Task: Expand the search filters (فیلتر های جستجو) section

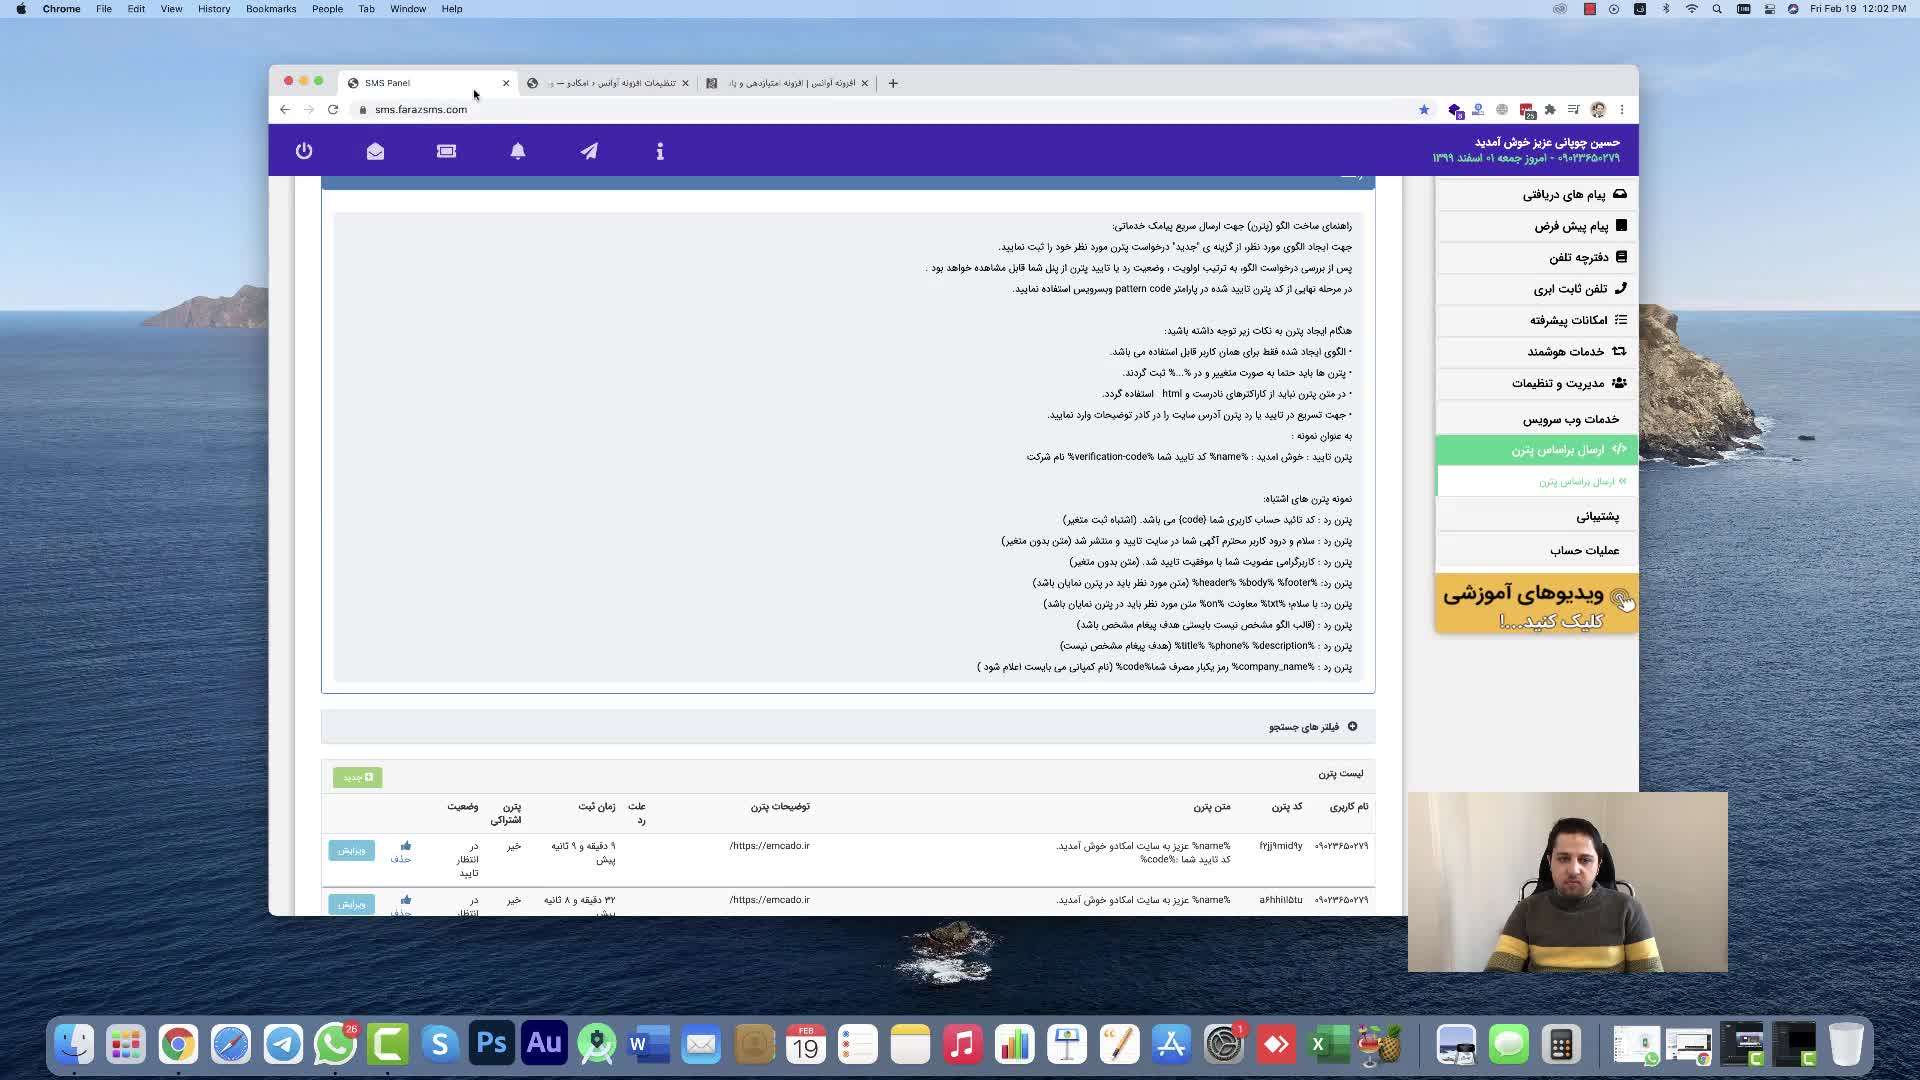Action: pyautogui.click(x=1312, y=727)
